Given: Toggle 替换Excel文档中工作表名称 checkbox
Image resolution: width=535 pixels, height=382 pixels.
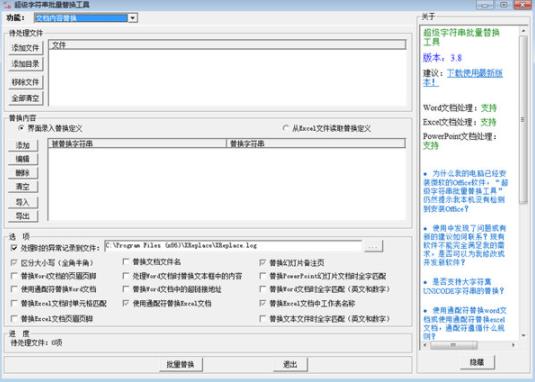Looking at the screenshot, I should (262, 303).
